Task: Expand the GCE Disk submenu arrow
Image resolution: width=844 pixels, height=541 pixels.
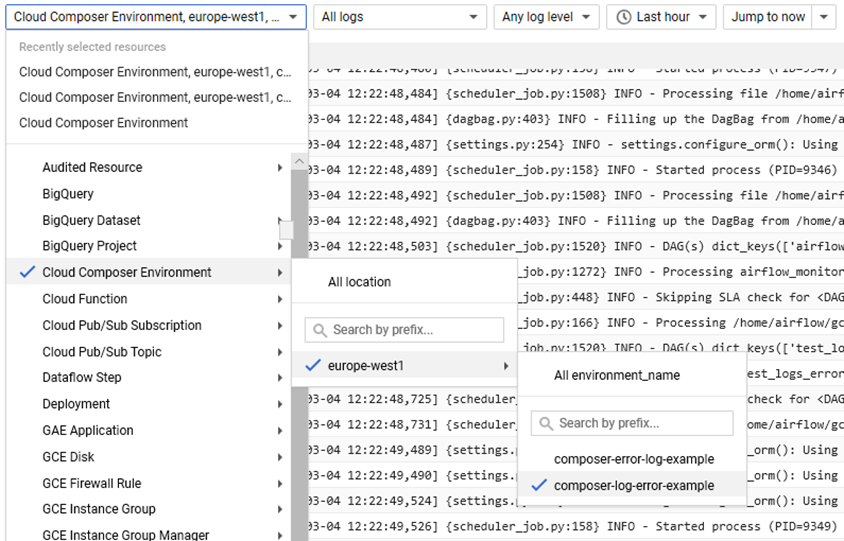Action: pos(280,456)
